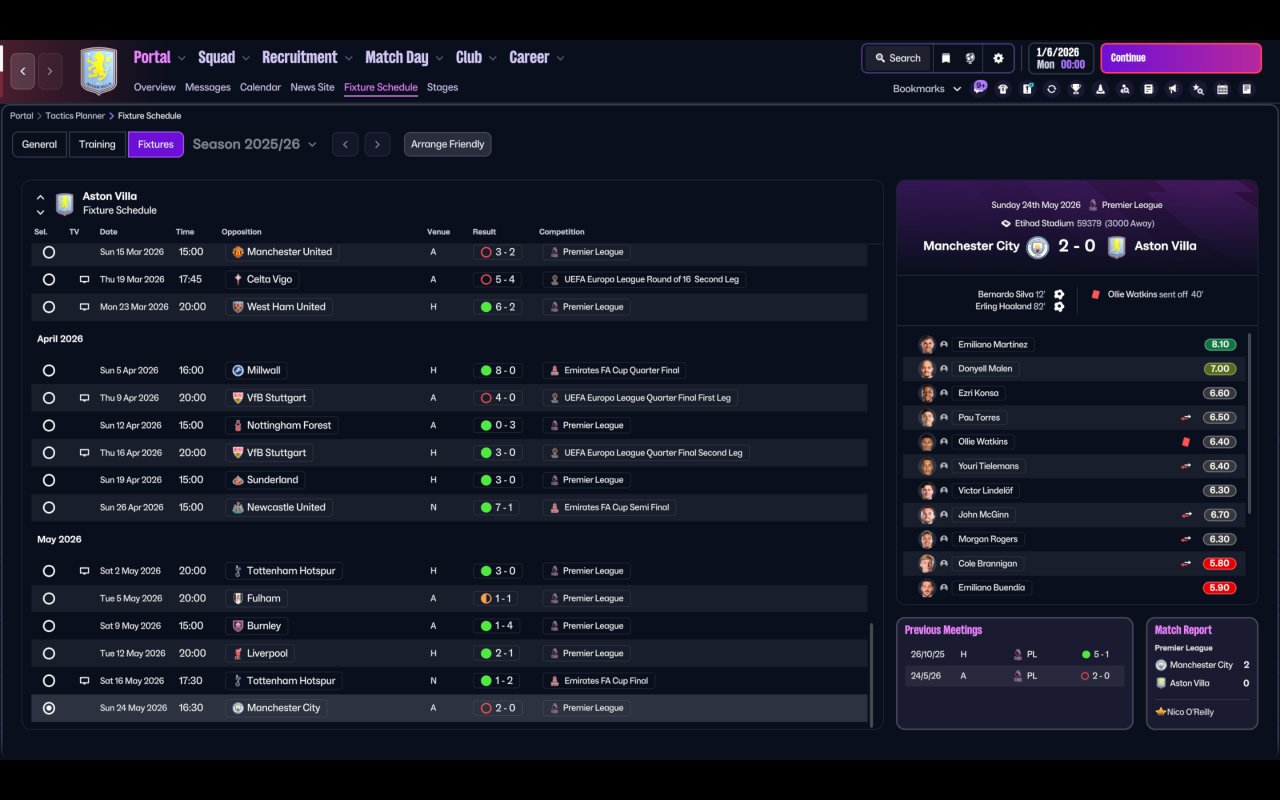Select the Manchester United fixture radio button

49,252
